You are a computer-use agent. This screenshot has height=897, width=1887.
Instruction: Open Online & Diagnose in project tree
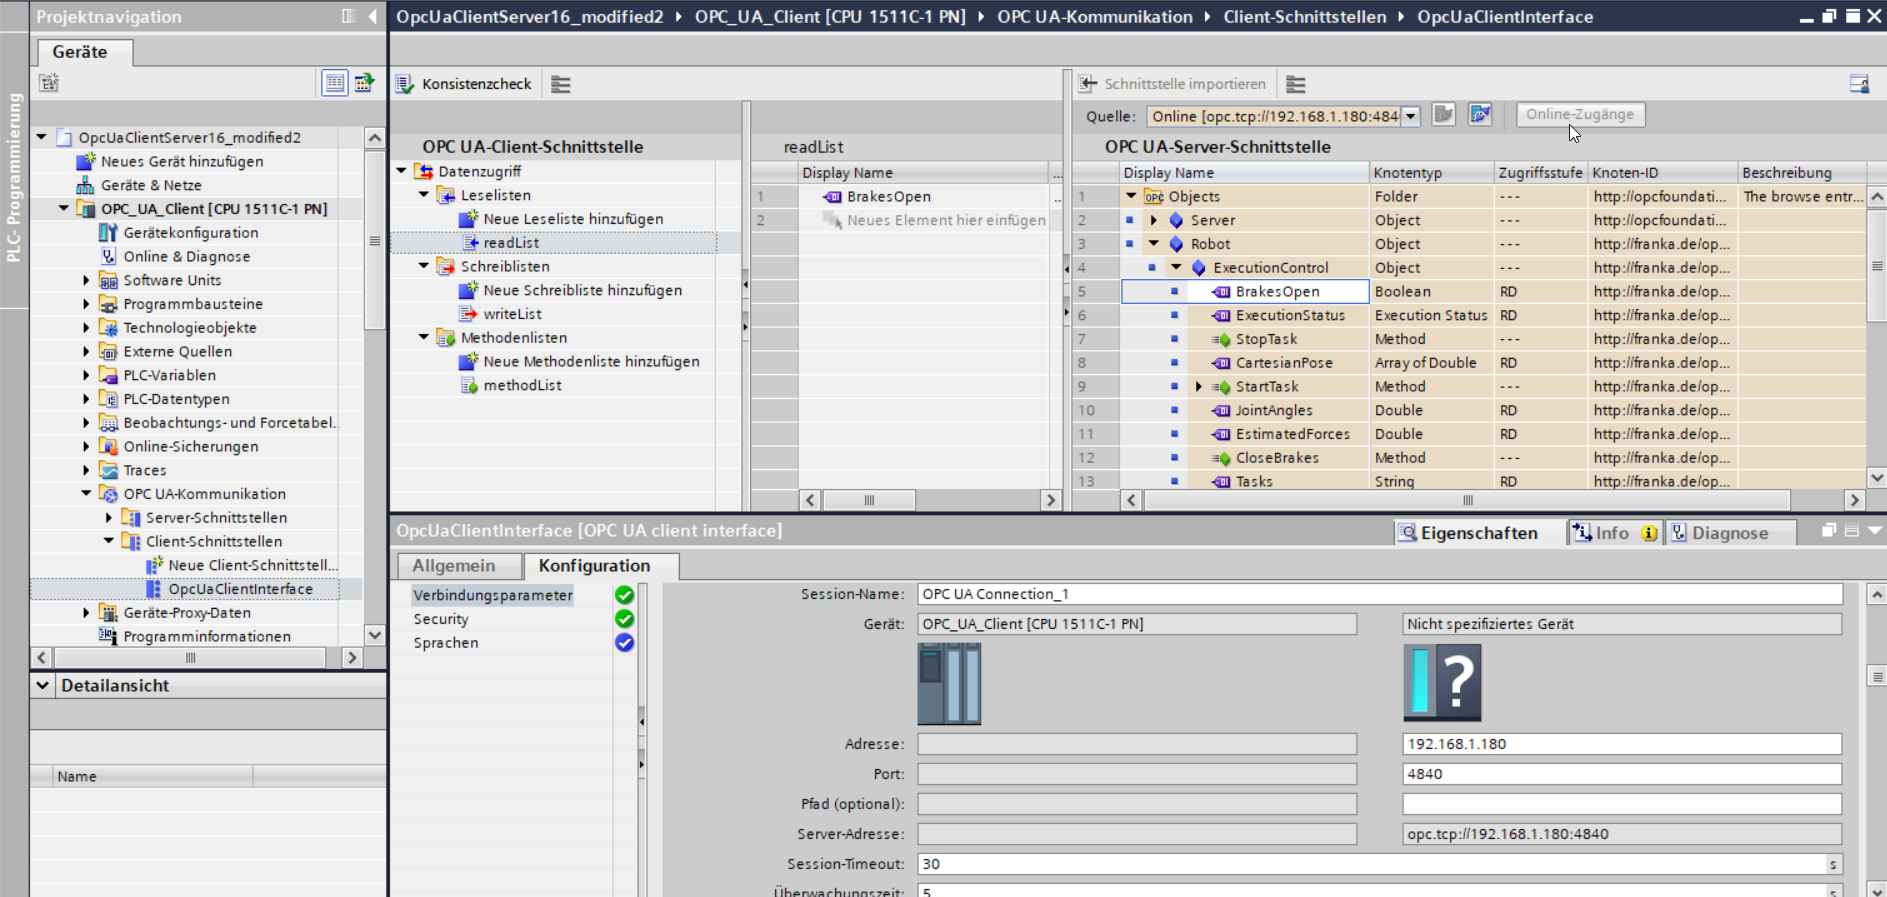point(186,256)
